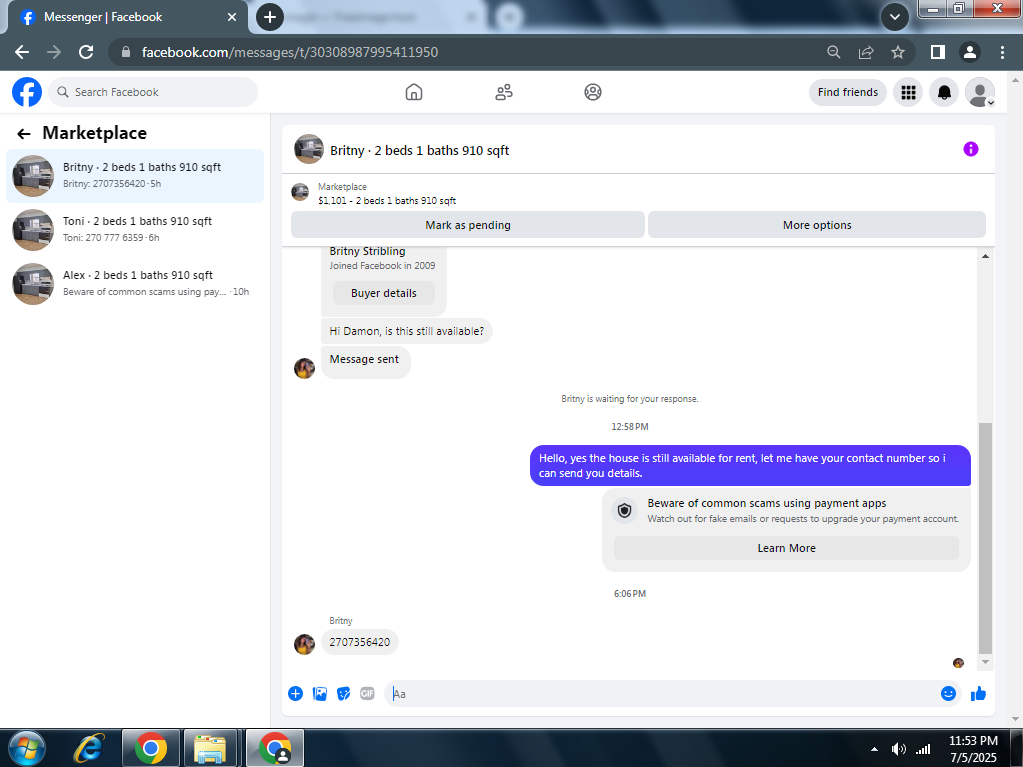
Task: Click the address bar URL
Action: pyautogui.click(x=290, y=52)
